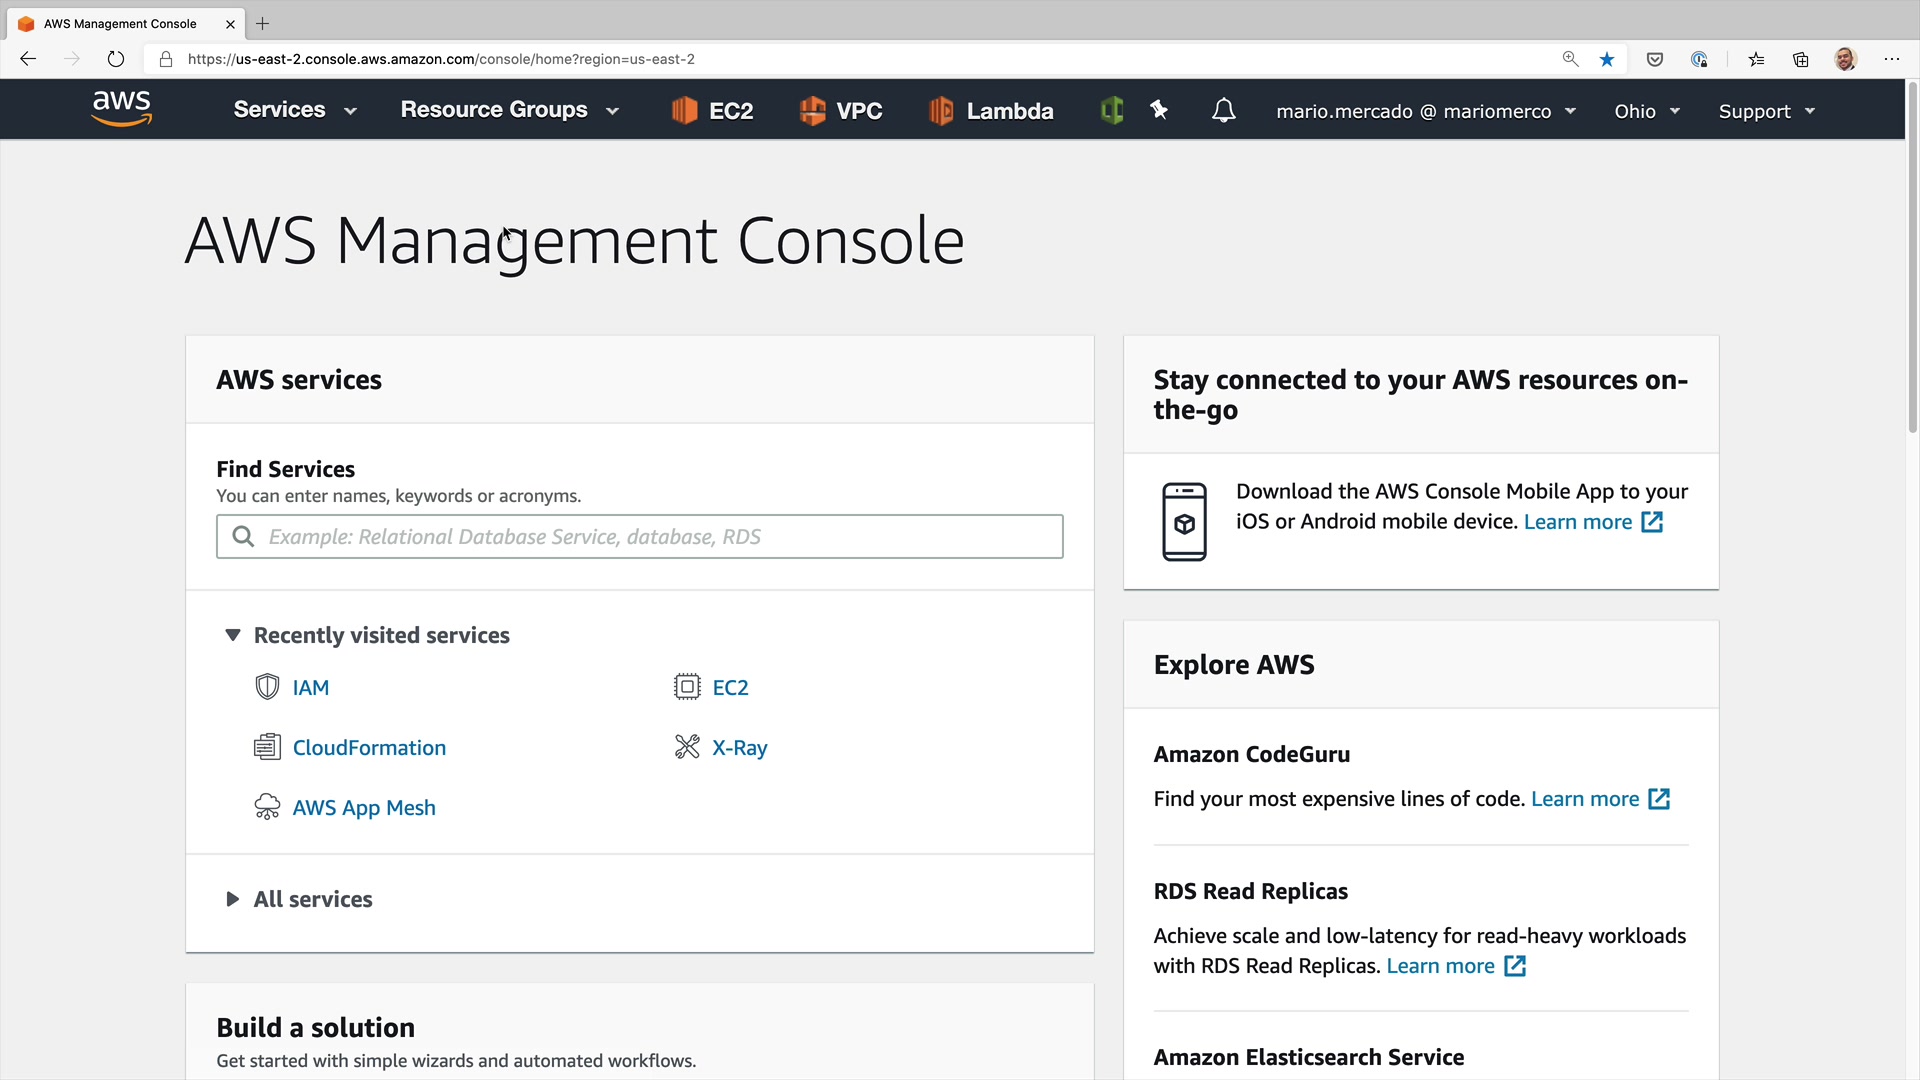Open the EC2 shortcut in top bar
This screenshot has width=1920, height=1080.
712,111
